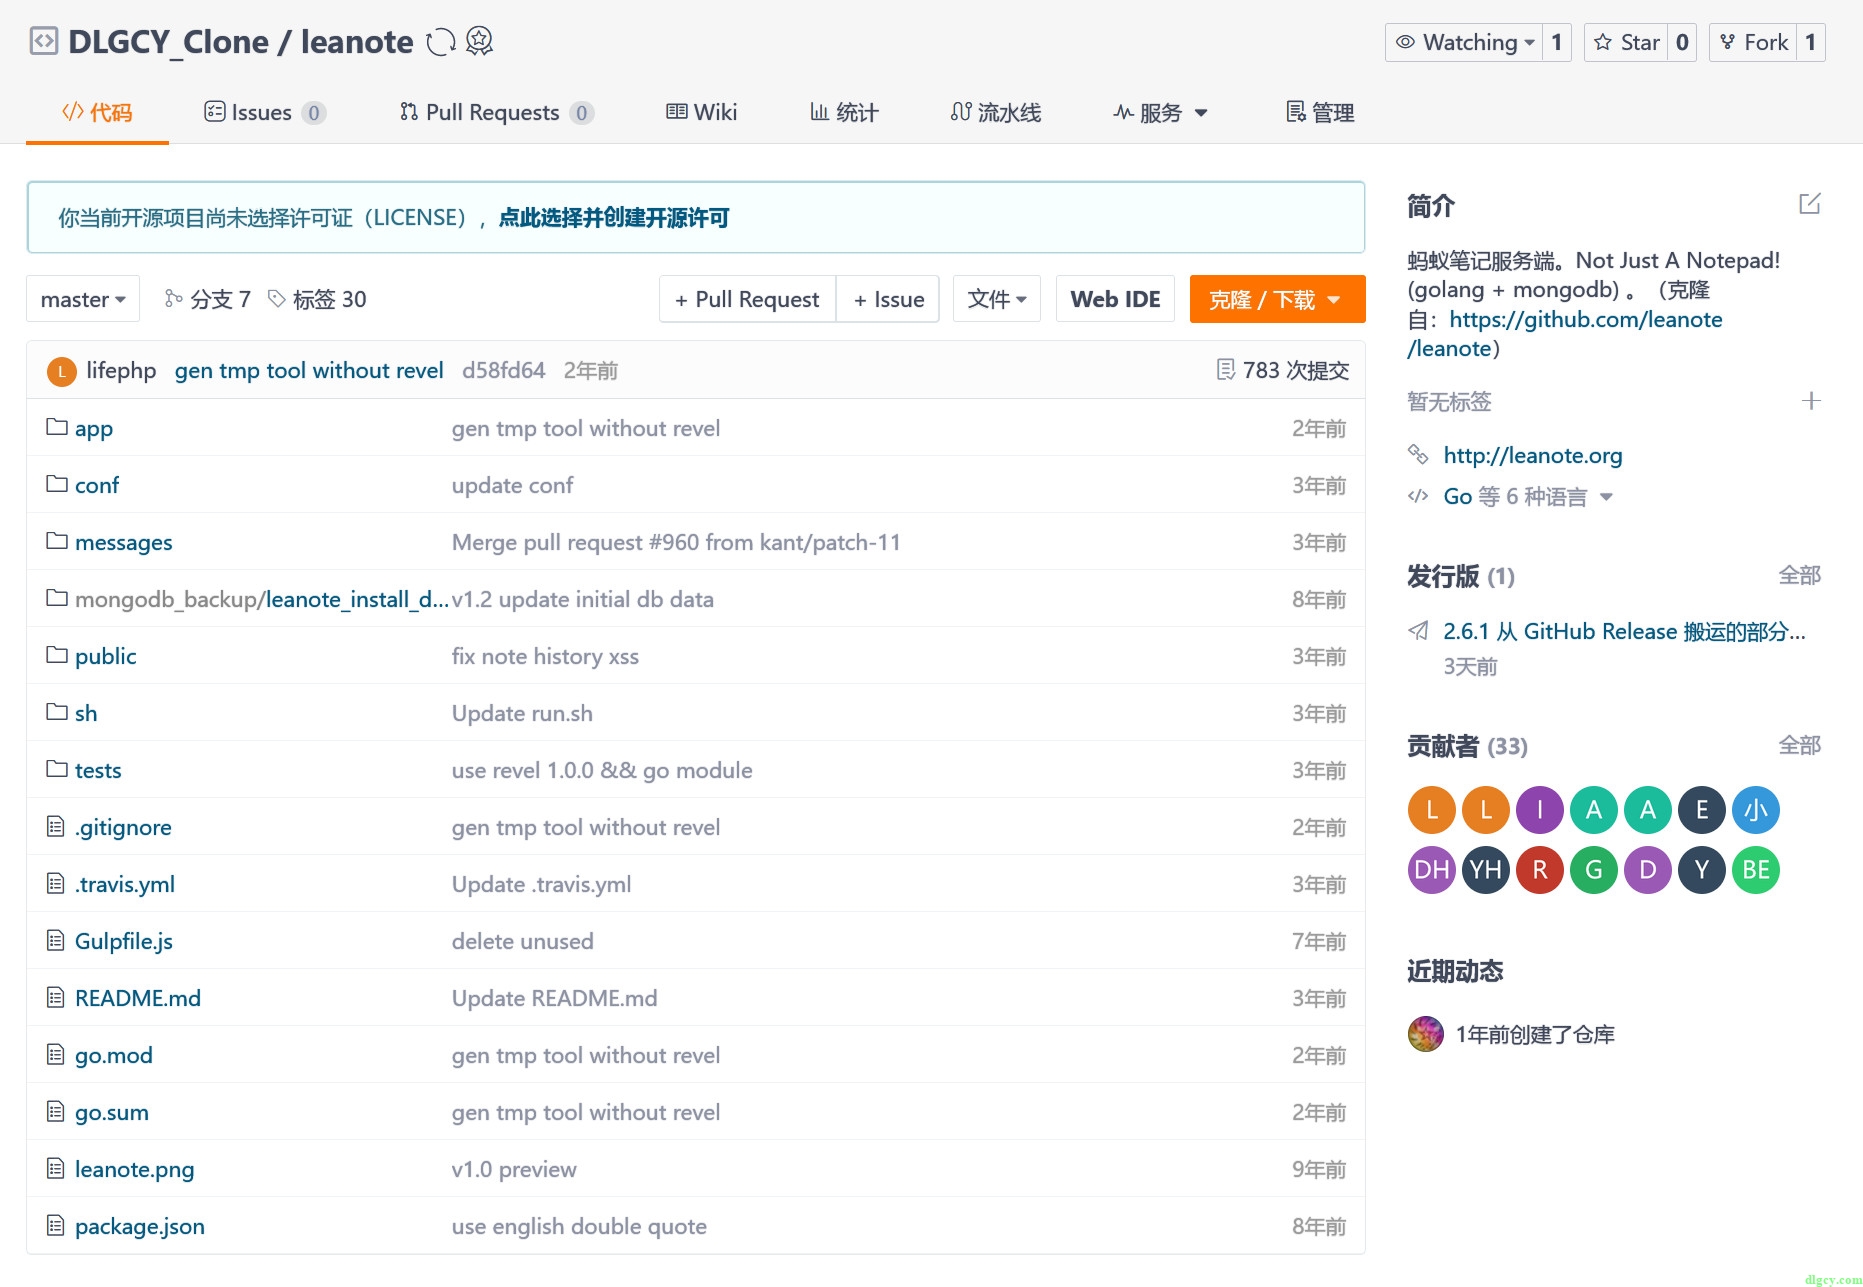Open the Wiki tab
Image resolution: width=1863 pixels, height=1287 pixels.
click(x=701, y=113)
